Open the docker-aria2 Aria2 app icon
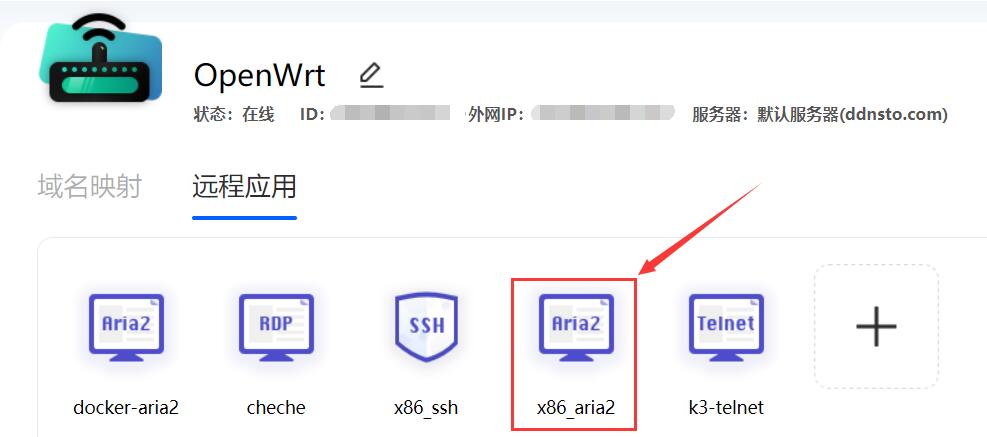987x437 pixels. coord(126,327)
